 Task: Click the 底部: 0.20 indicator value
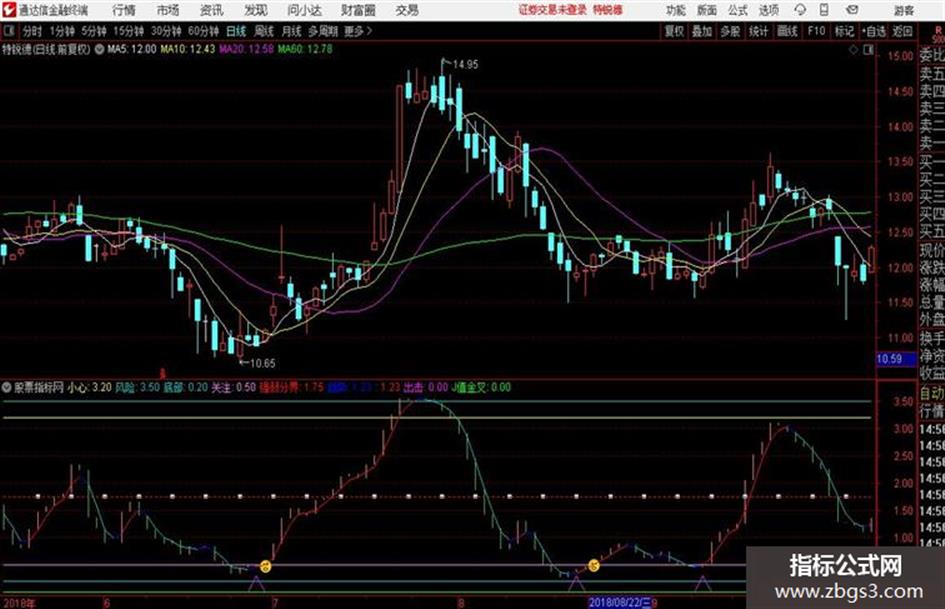tap(186, 387)
